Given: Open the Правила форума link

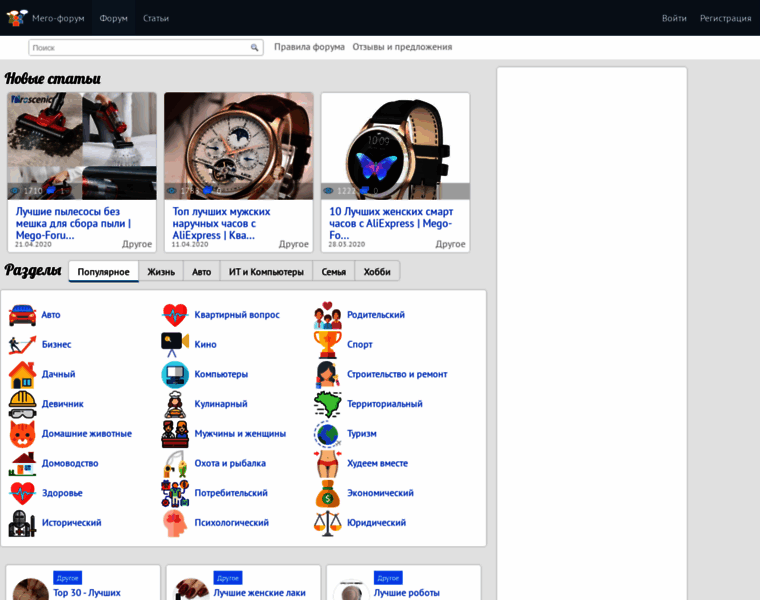Looking at the screenshot, I should 309,47.
